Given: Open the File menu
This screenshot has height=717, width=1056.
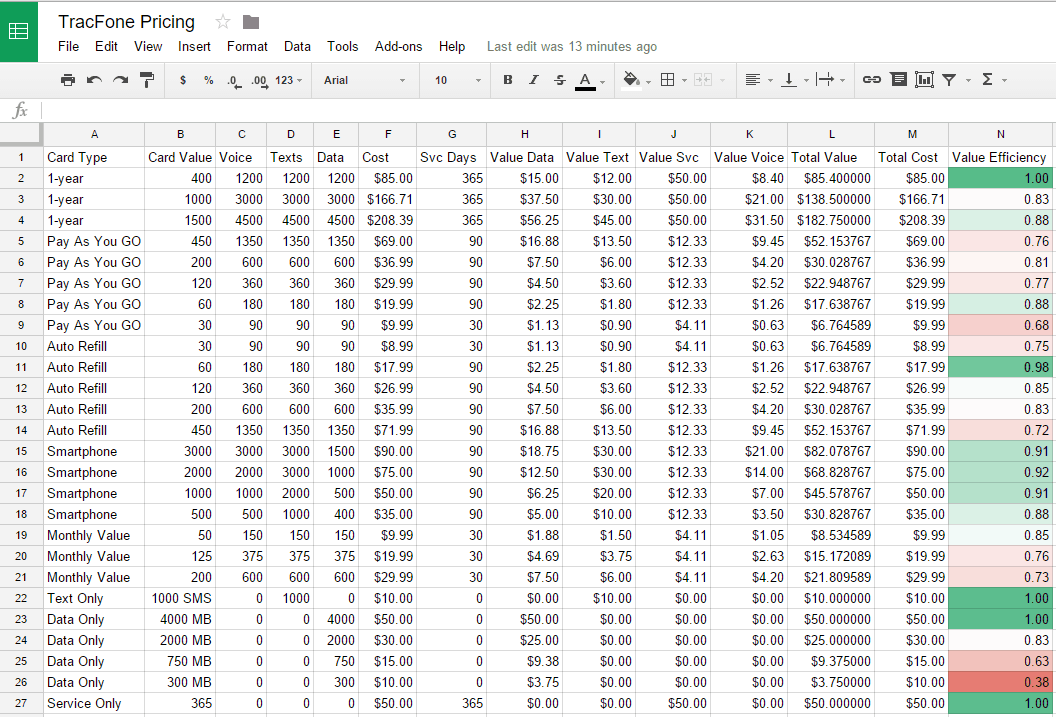Looking at the screenshot, I should [x=69, y=46].
